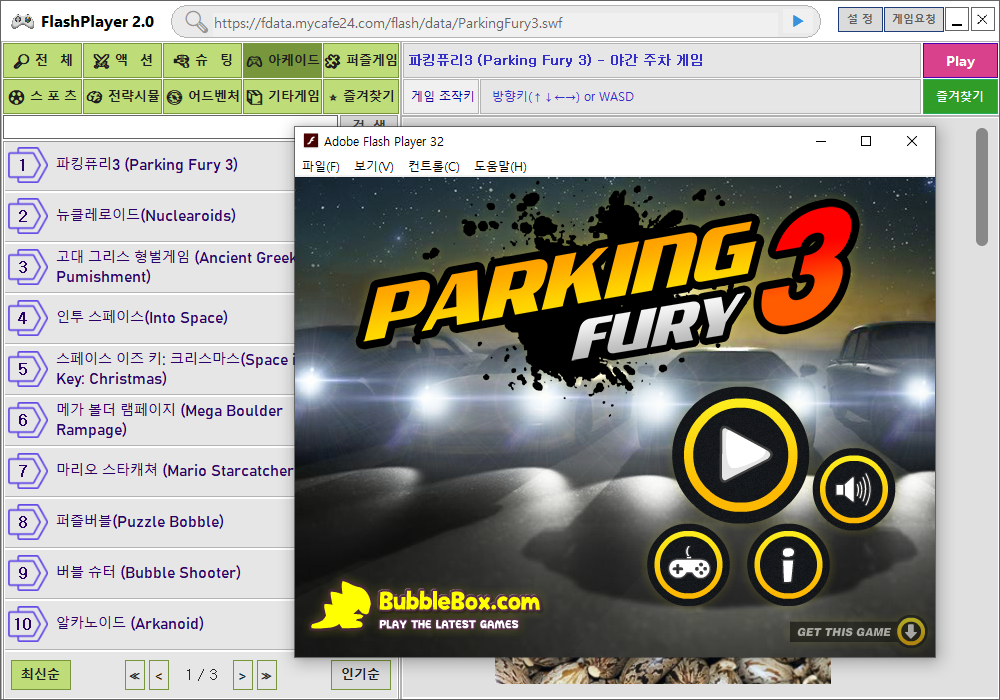Click the right panel vertical scrollbar
The image size is (1000, 700).
982,186
